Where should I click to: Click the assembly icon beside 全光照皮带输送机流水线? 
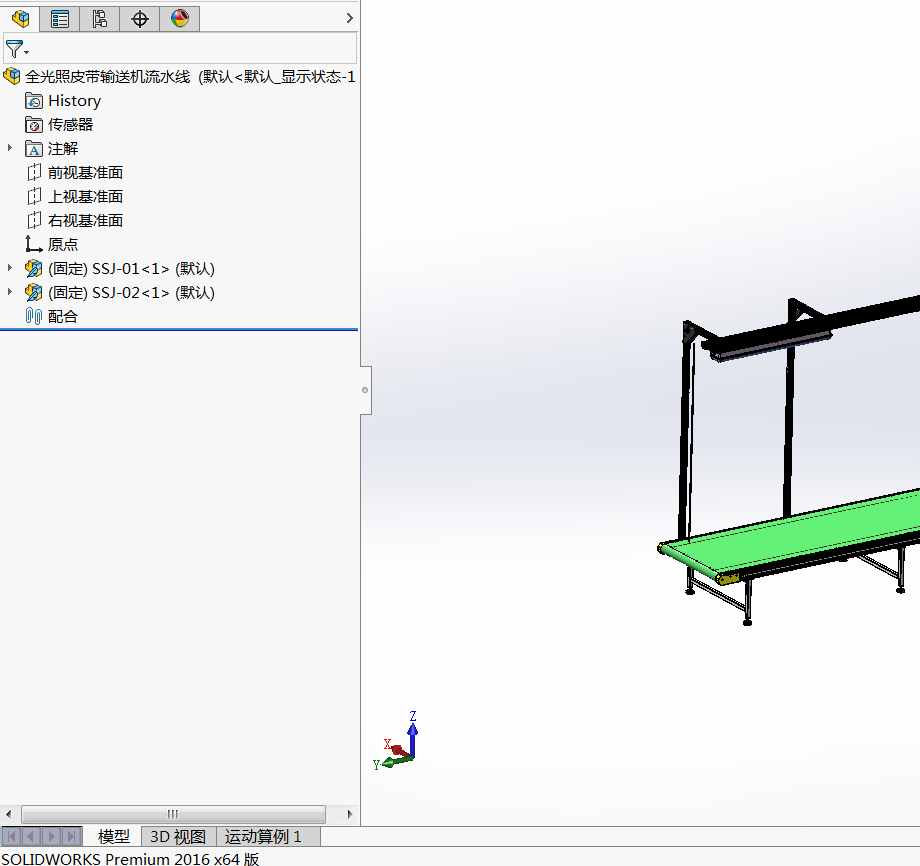point(12,76)
